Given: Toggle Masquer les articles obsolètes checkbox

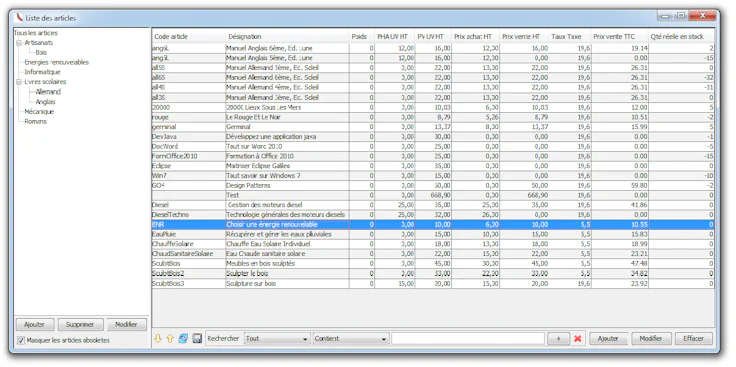Looking at the screenshot, I should [21, 340].
